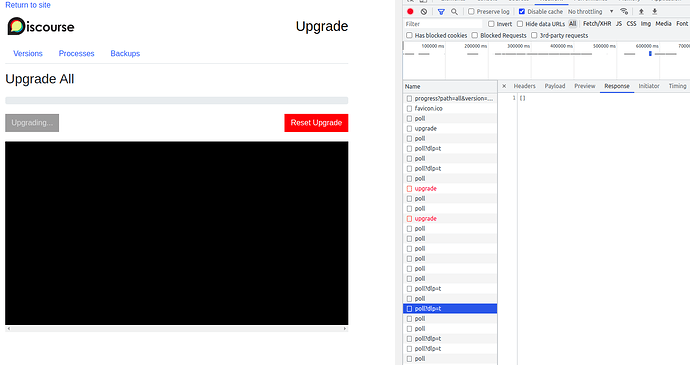Enable the Hide data URLs checkbox

[x=520, y=24]
